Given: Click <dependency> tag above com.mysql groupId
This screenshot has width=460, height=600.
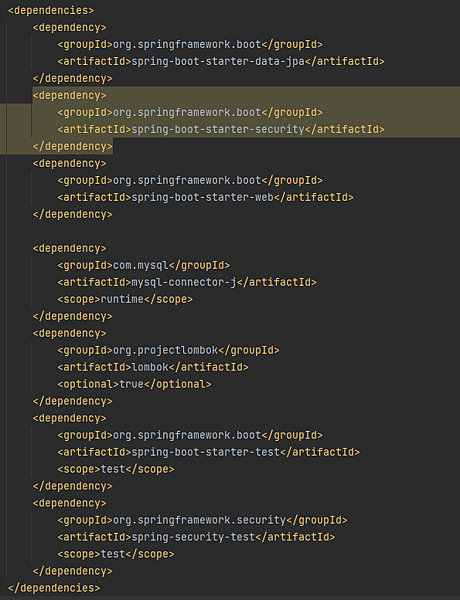Looking at the screenshot, I should click(70, 248).
